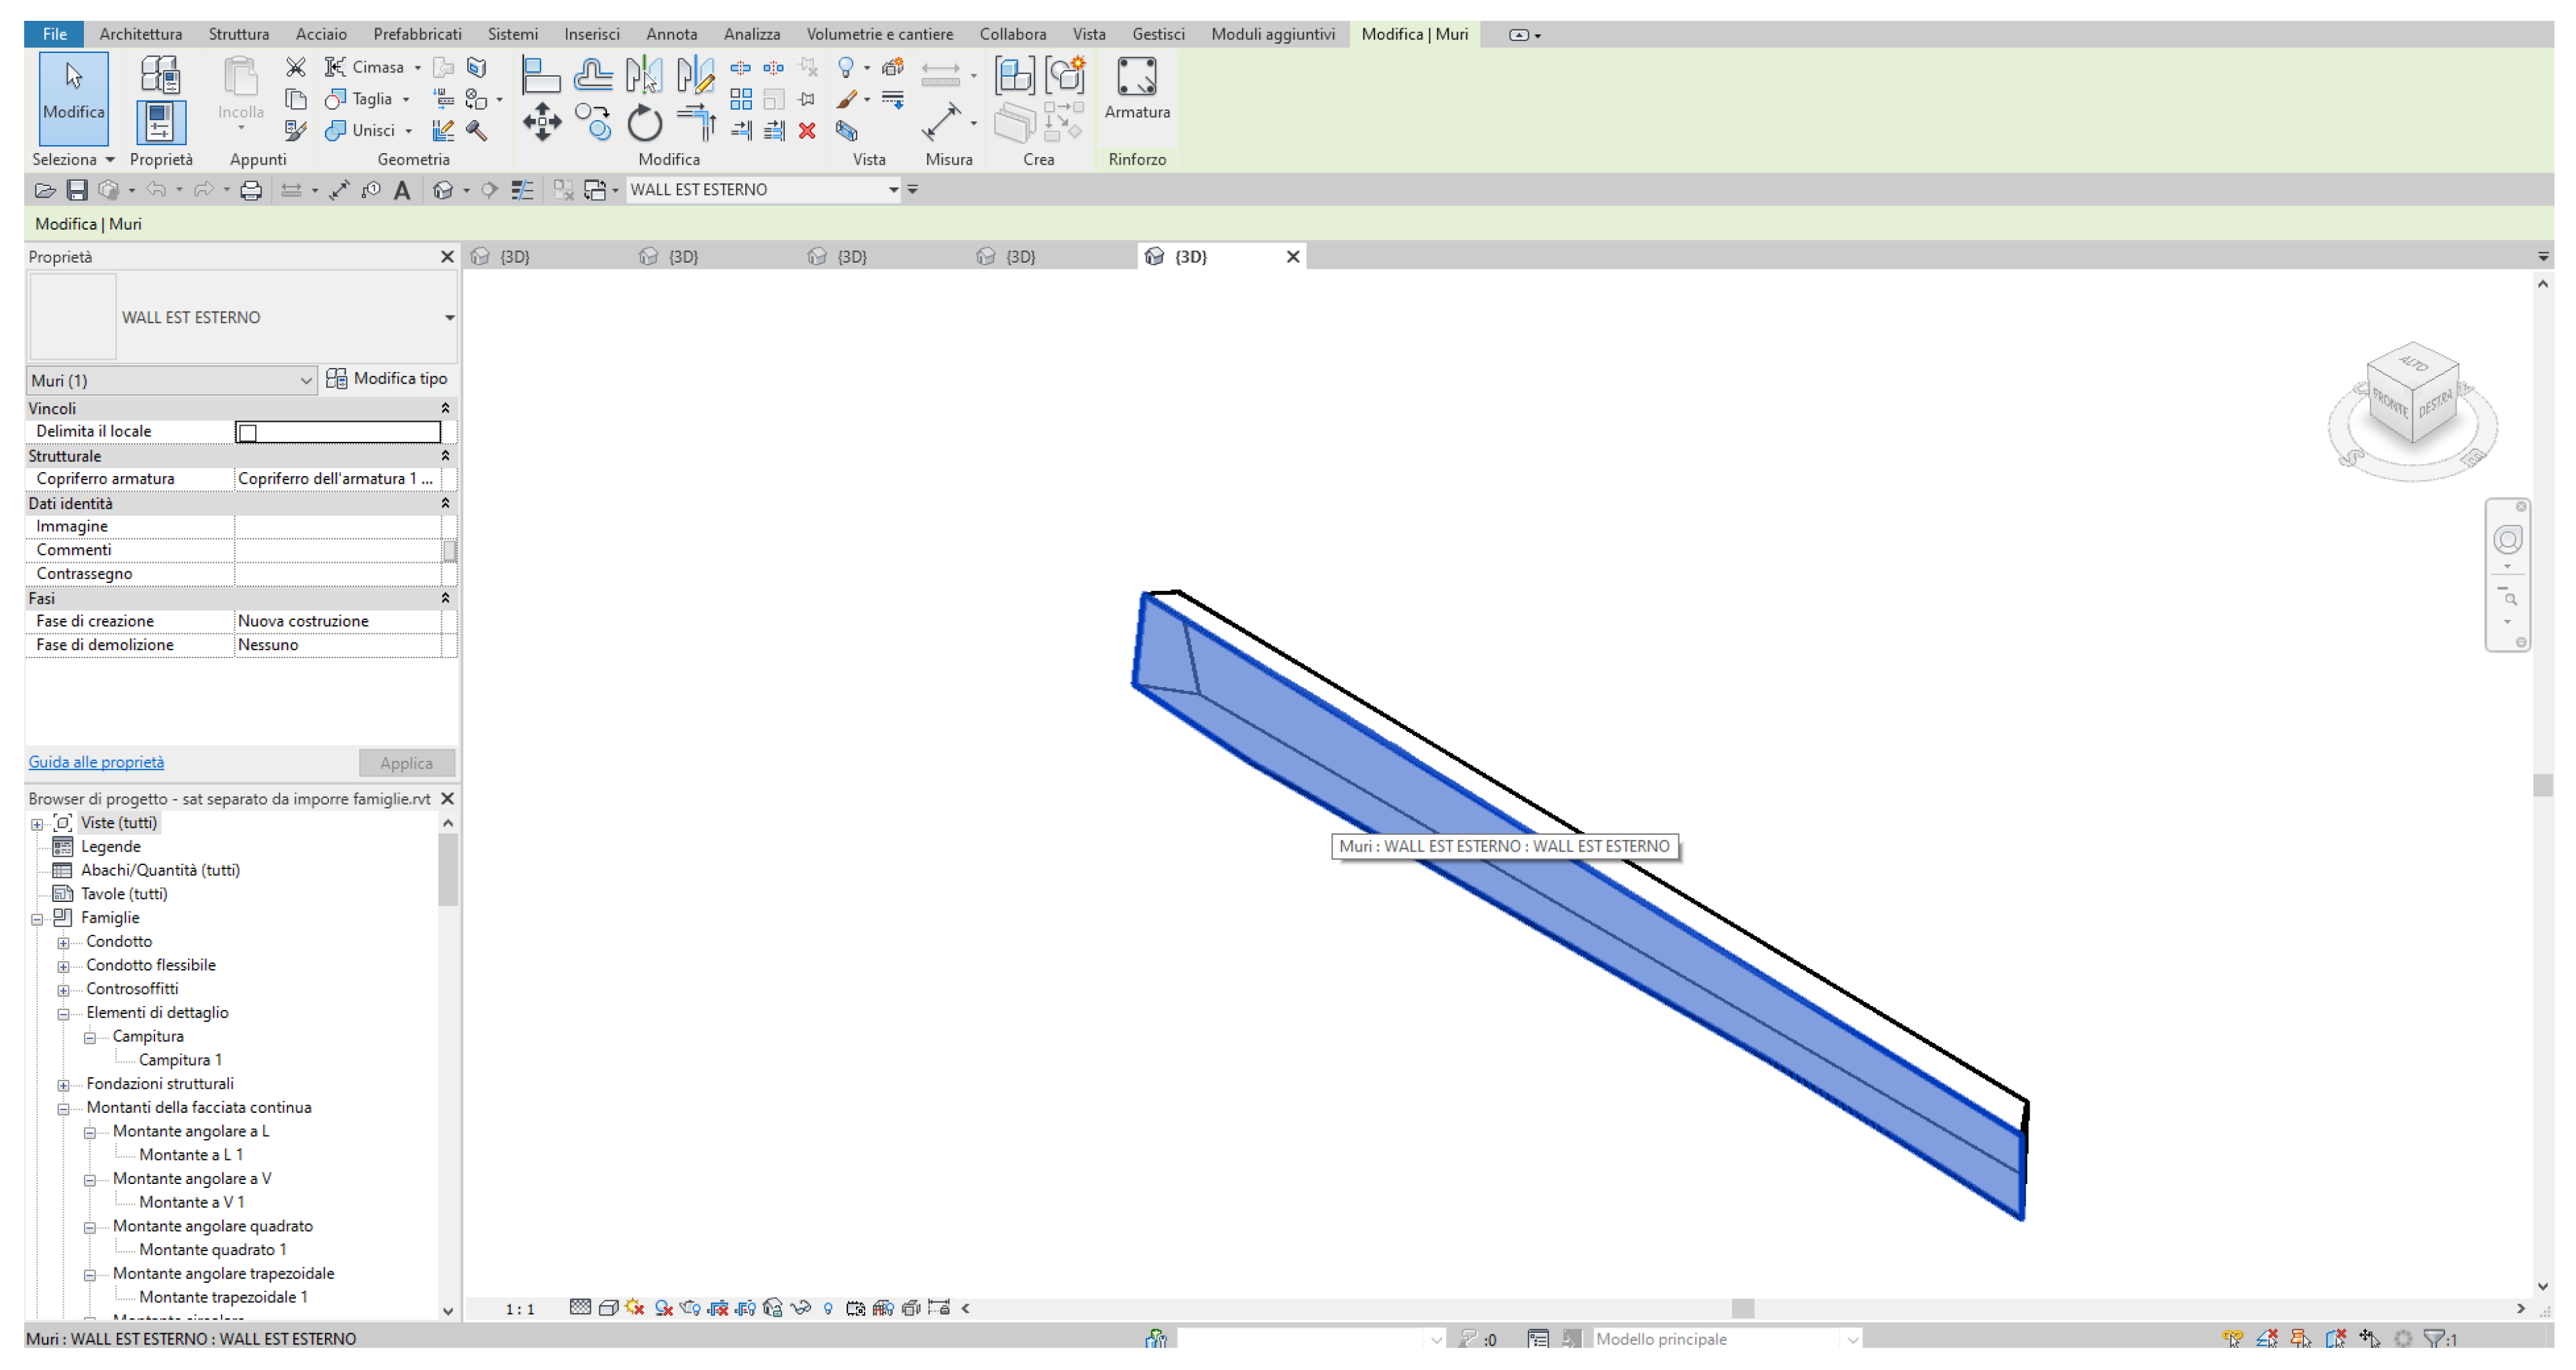Open the Architettura ribbon tab
The image size is (2576, 1370).
pyautogui.click(x=140, y=34)
